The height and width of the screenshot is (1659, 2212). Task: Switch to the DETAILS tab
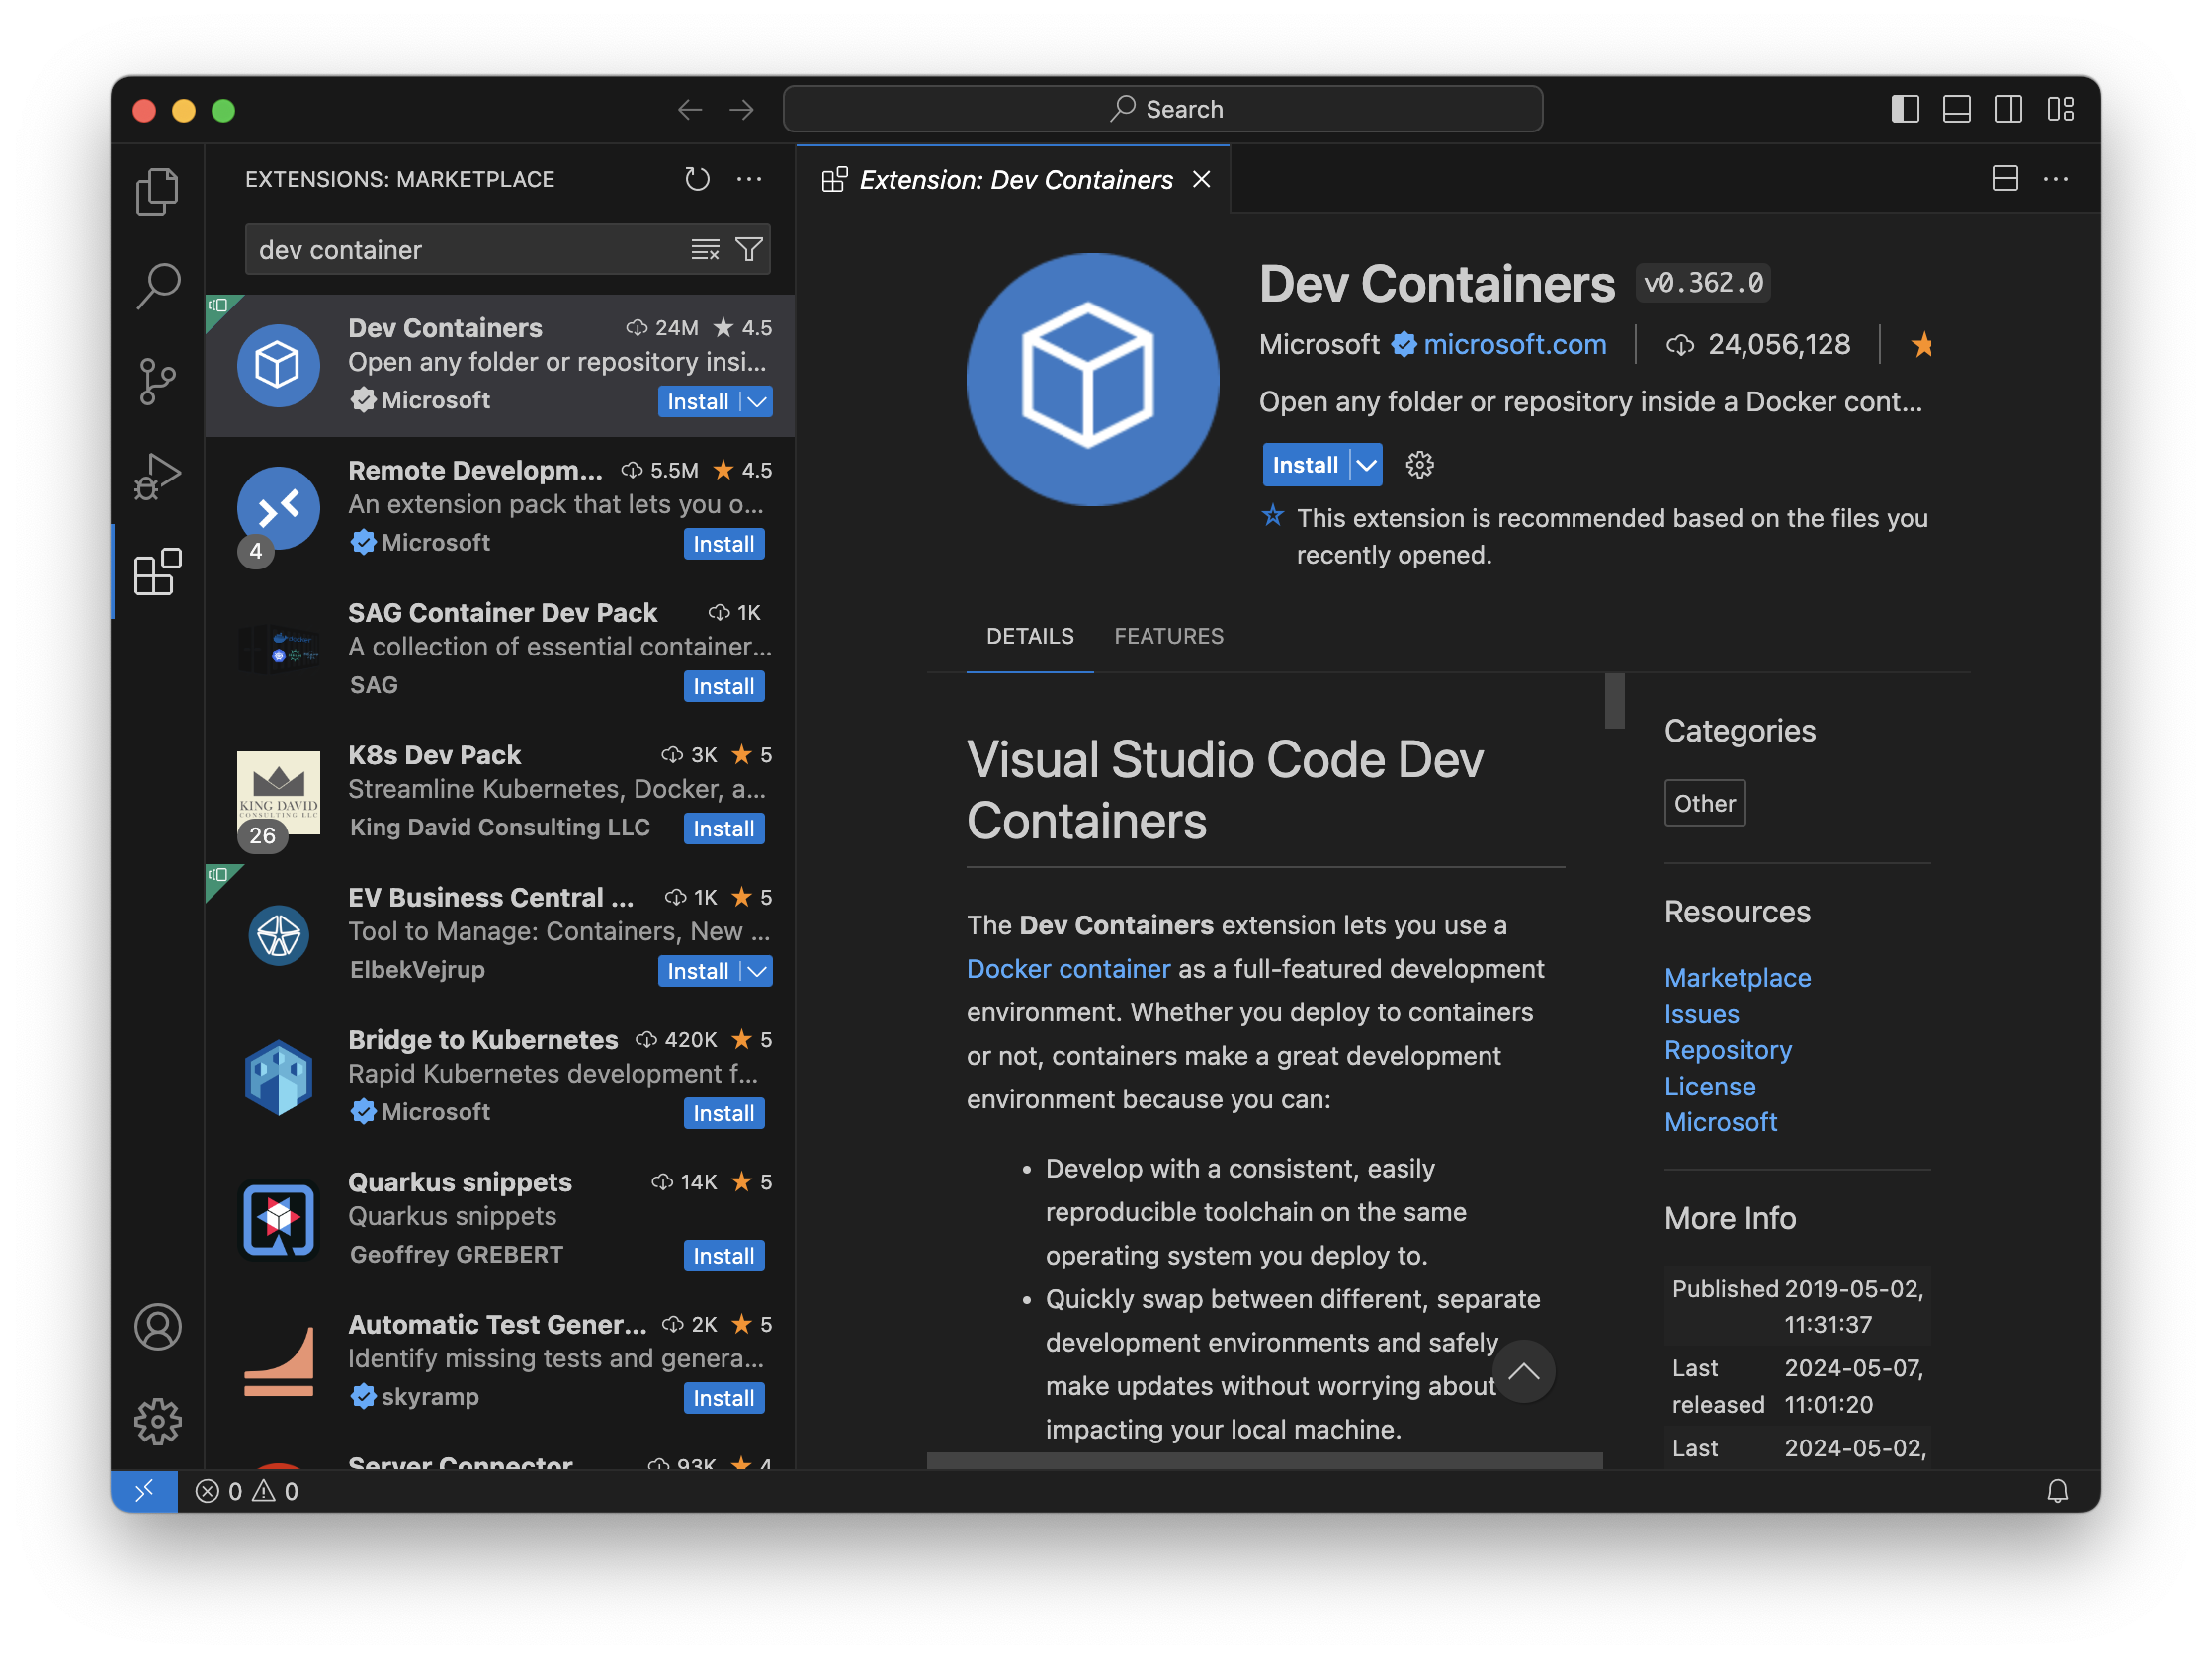coord(1030,637)
